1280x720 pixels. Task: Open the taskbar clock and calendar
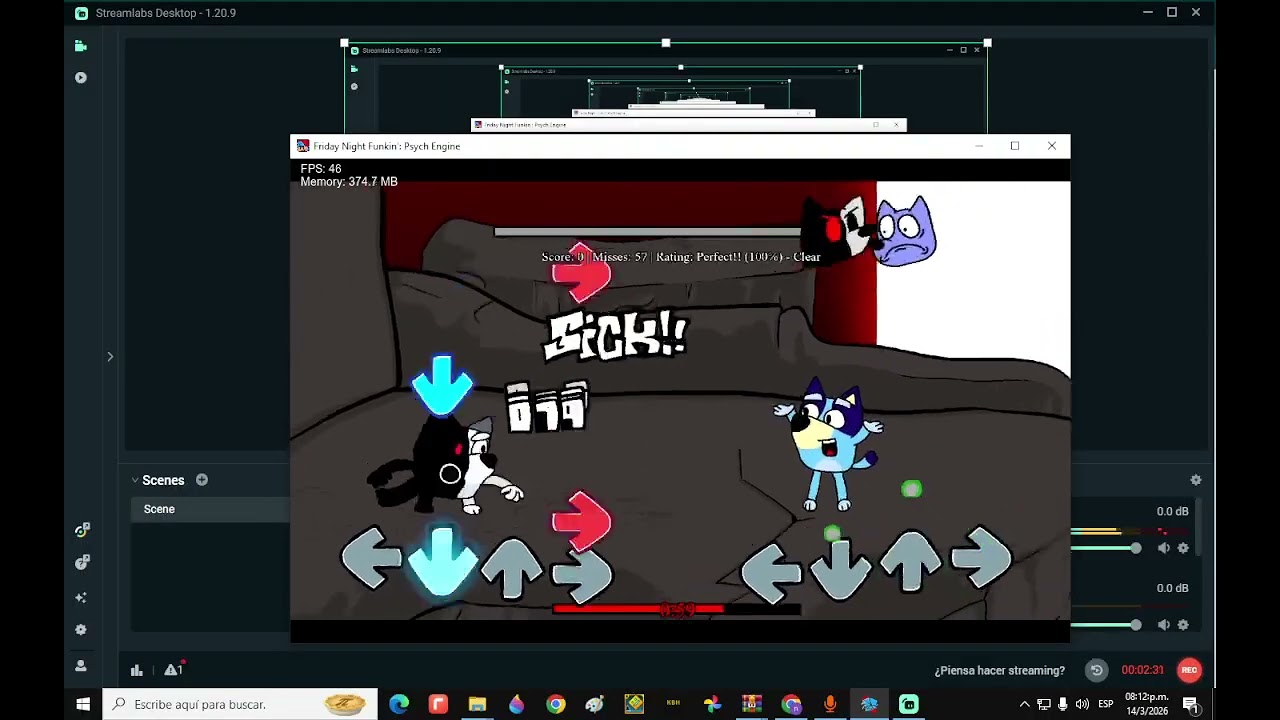[x=1146, y=704]
